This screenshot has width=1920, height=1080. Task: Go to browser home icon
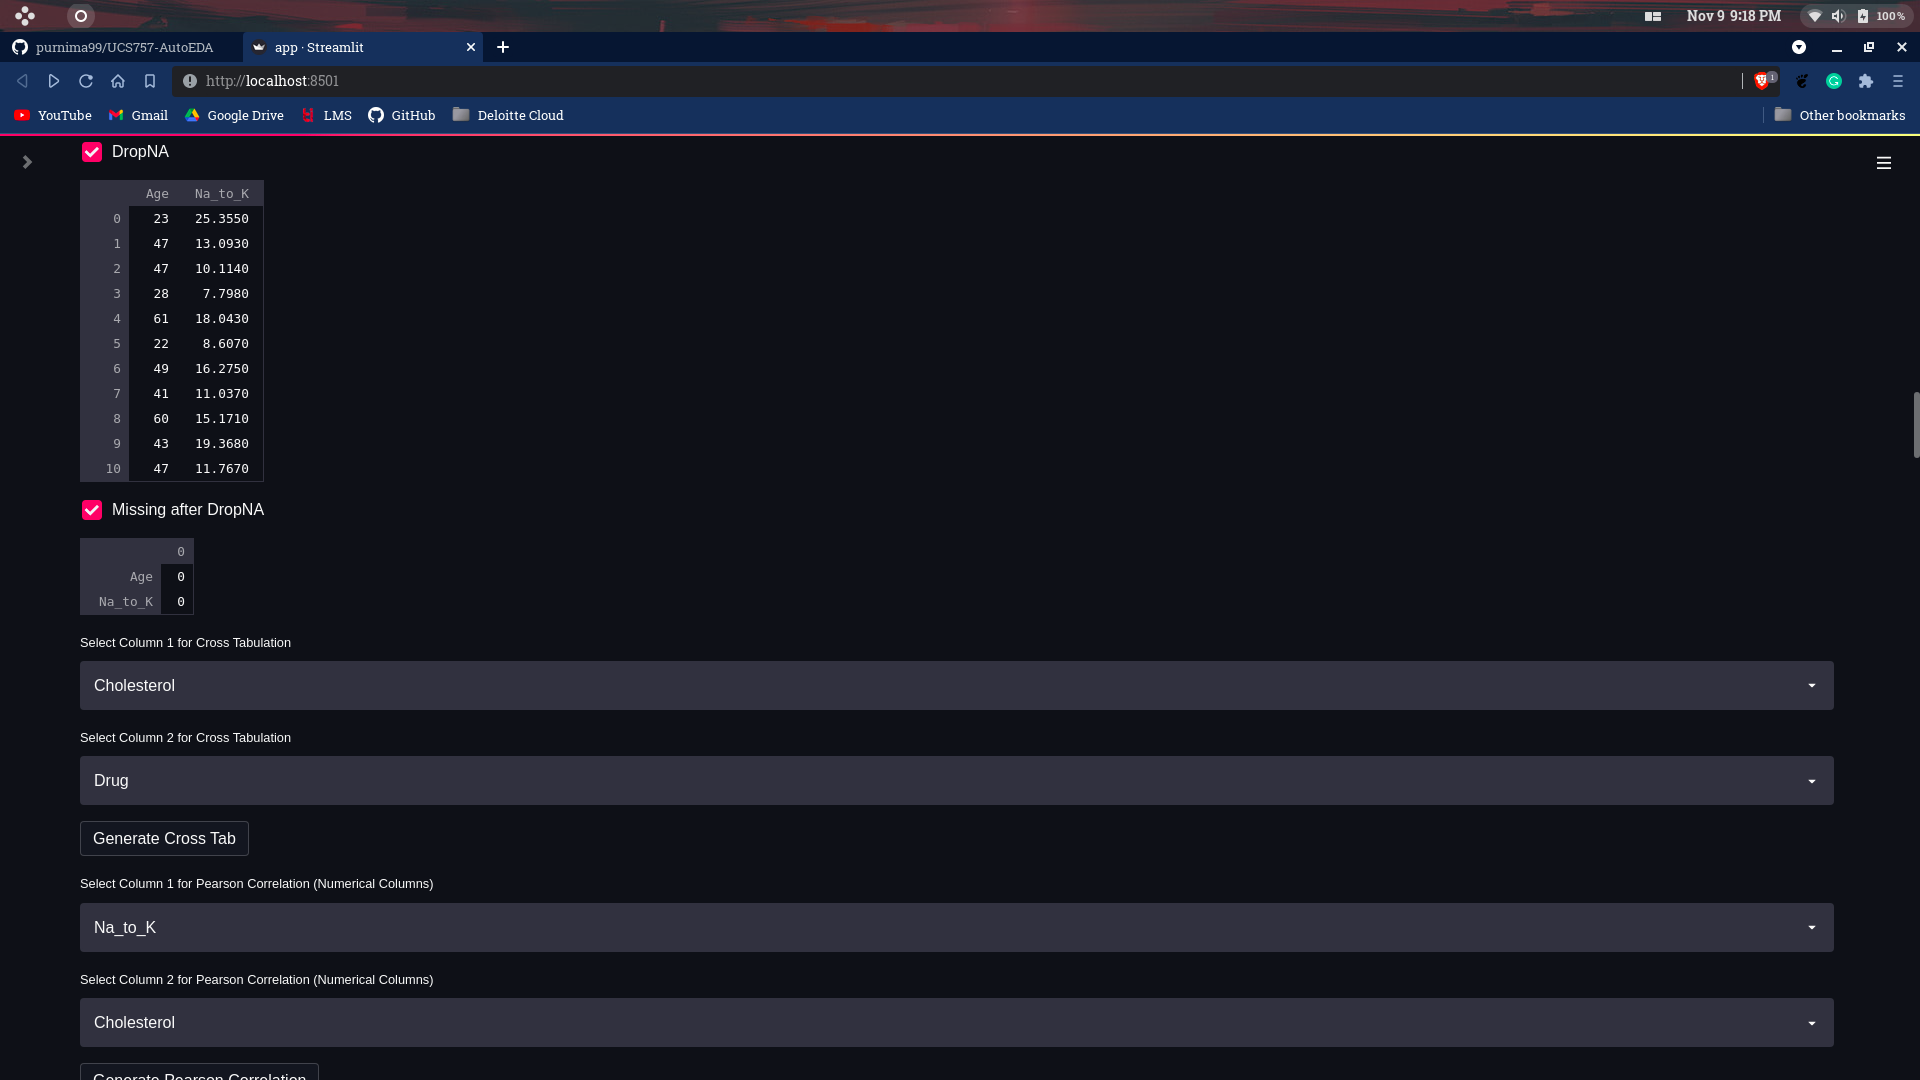click(x=118, y=81)
